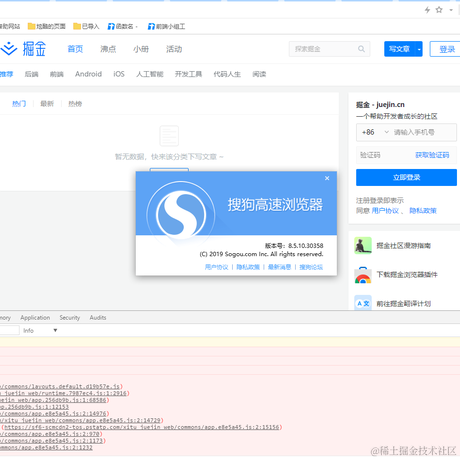
Task: Switch to the Security DevTools tab
Action: 70,318
